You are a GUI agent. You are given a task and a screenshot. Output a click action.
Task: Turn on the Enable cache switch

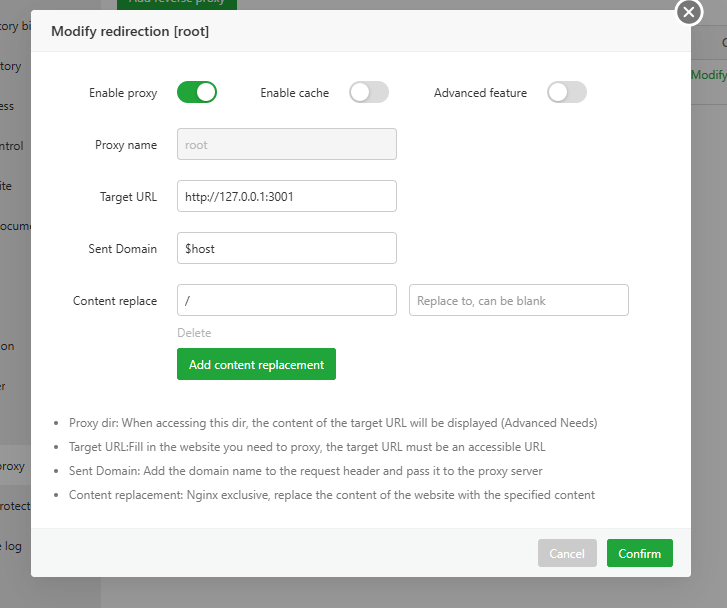[x=368, y=93]
